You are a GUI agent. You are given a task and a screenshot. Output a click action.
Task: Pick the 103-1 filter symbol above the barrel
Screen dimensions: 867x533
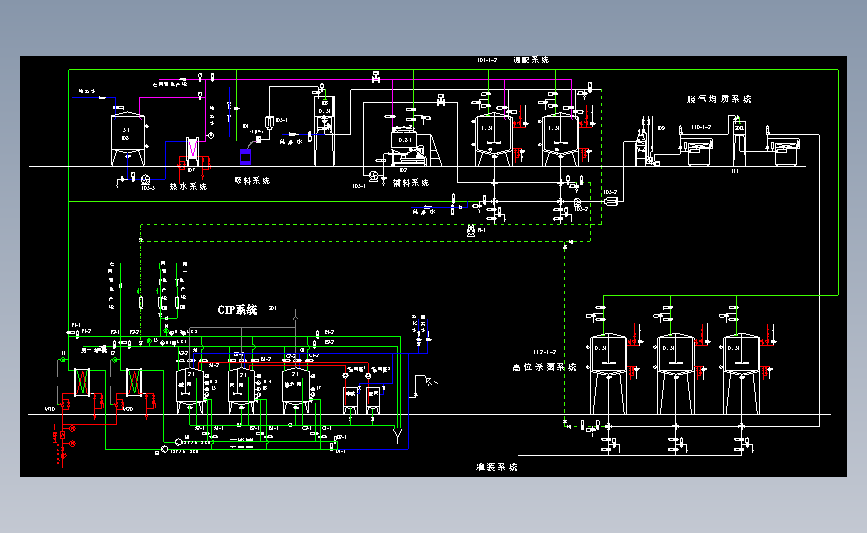[x=269, y=122]
